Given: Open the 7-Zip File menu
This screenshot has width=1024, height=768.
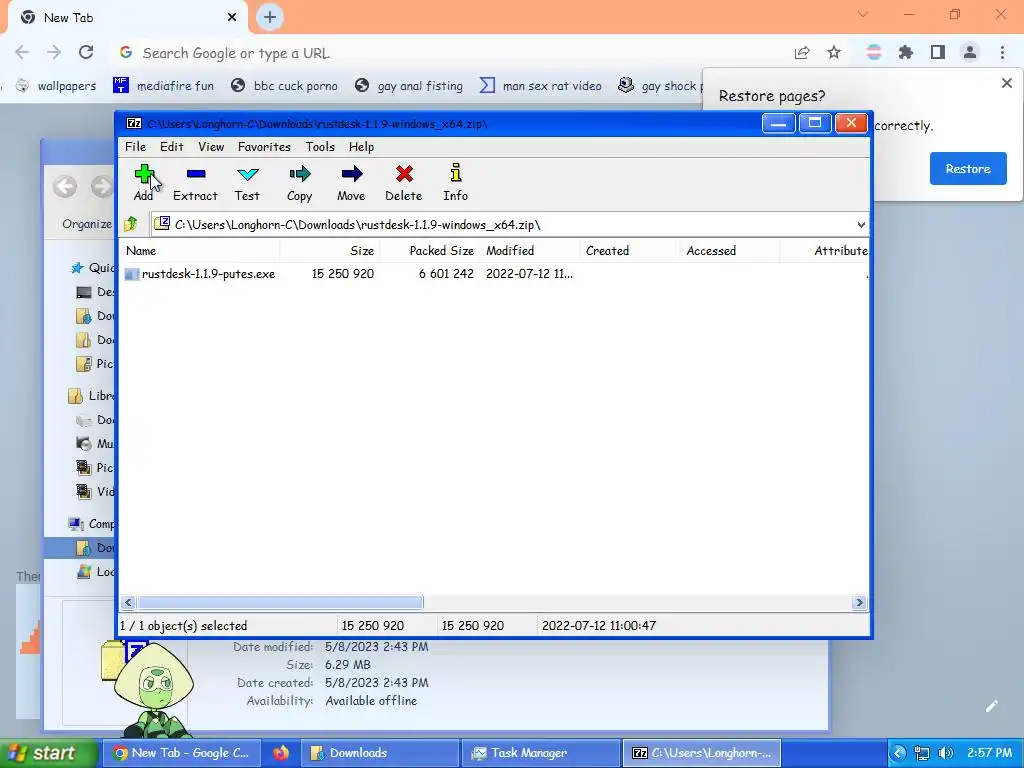Looking at the screenshot, I should (135, 147).
